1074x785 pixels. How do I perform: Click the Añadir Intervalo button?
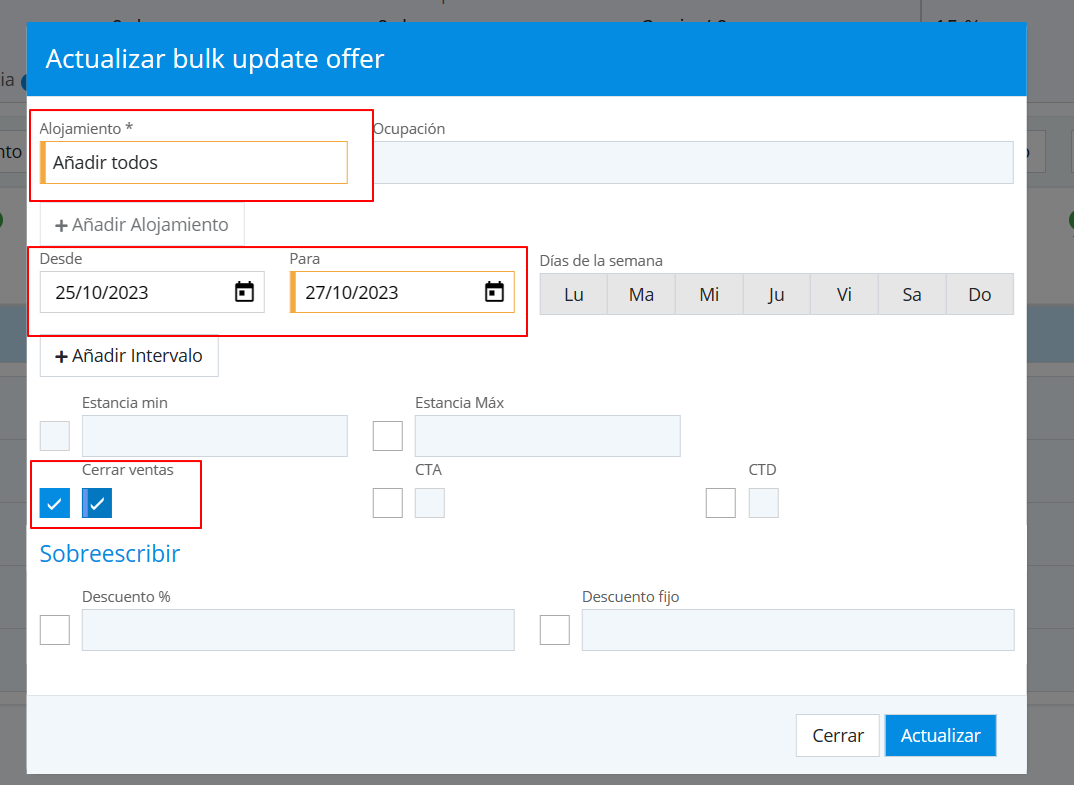tap(129, 356)
